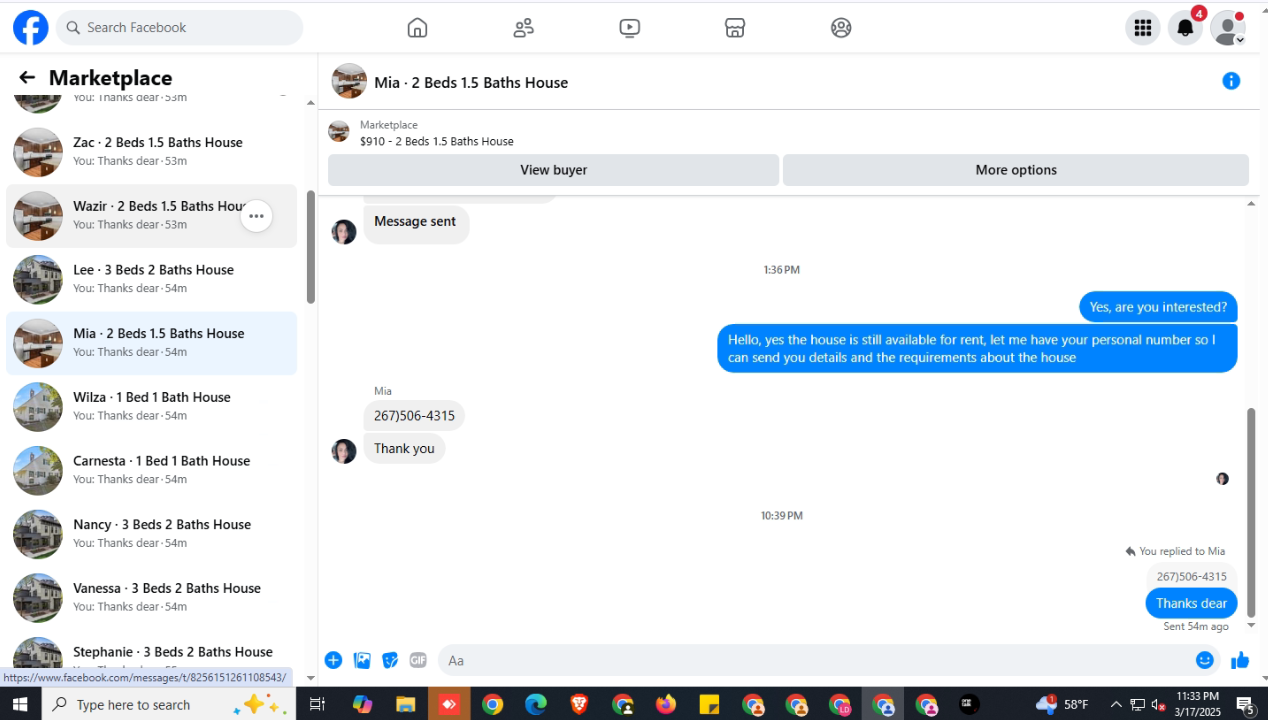
Task: Open Windows notification center icon
Action: point(1246,704)
